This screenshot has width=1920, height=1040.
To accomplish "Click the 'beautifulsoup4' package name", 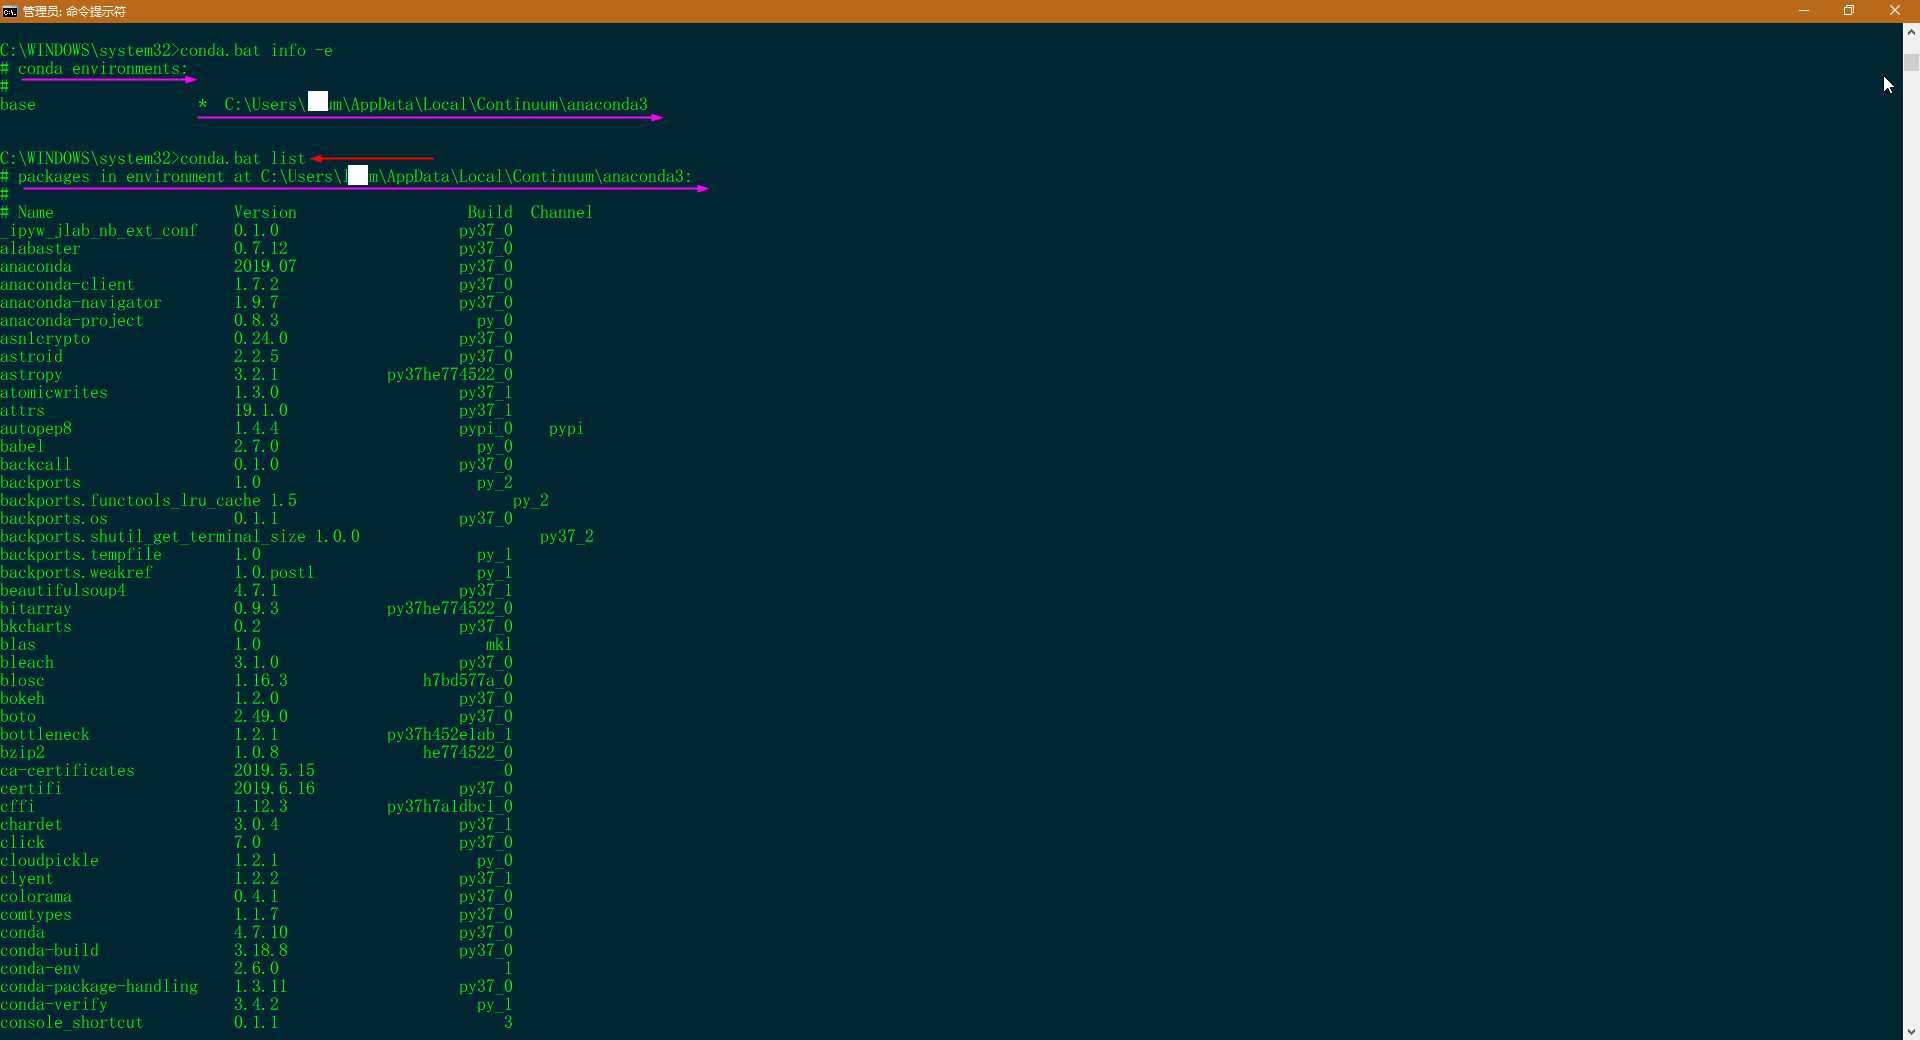I will click(x=63, y=590).
